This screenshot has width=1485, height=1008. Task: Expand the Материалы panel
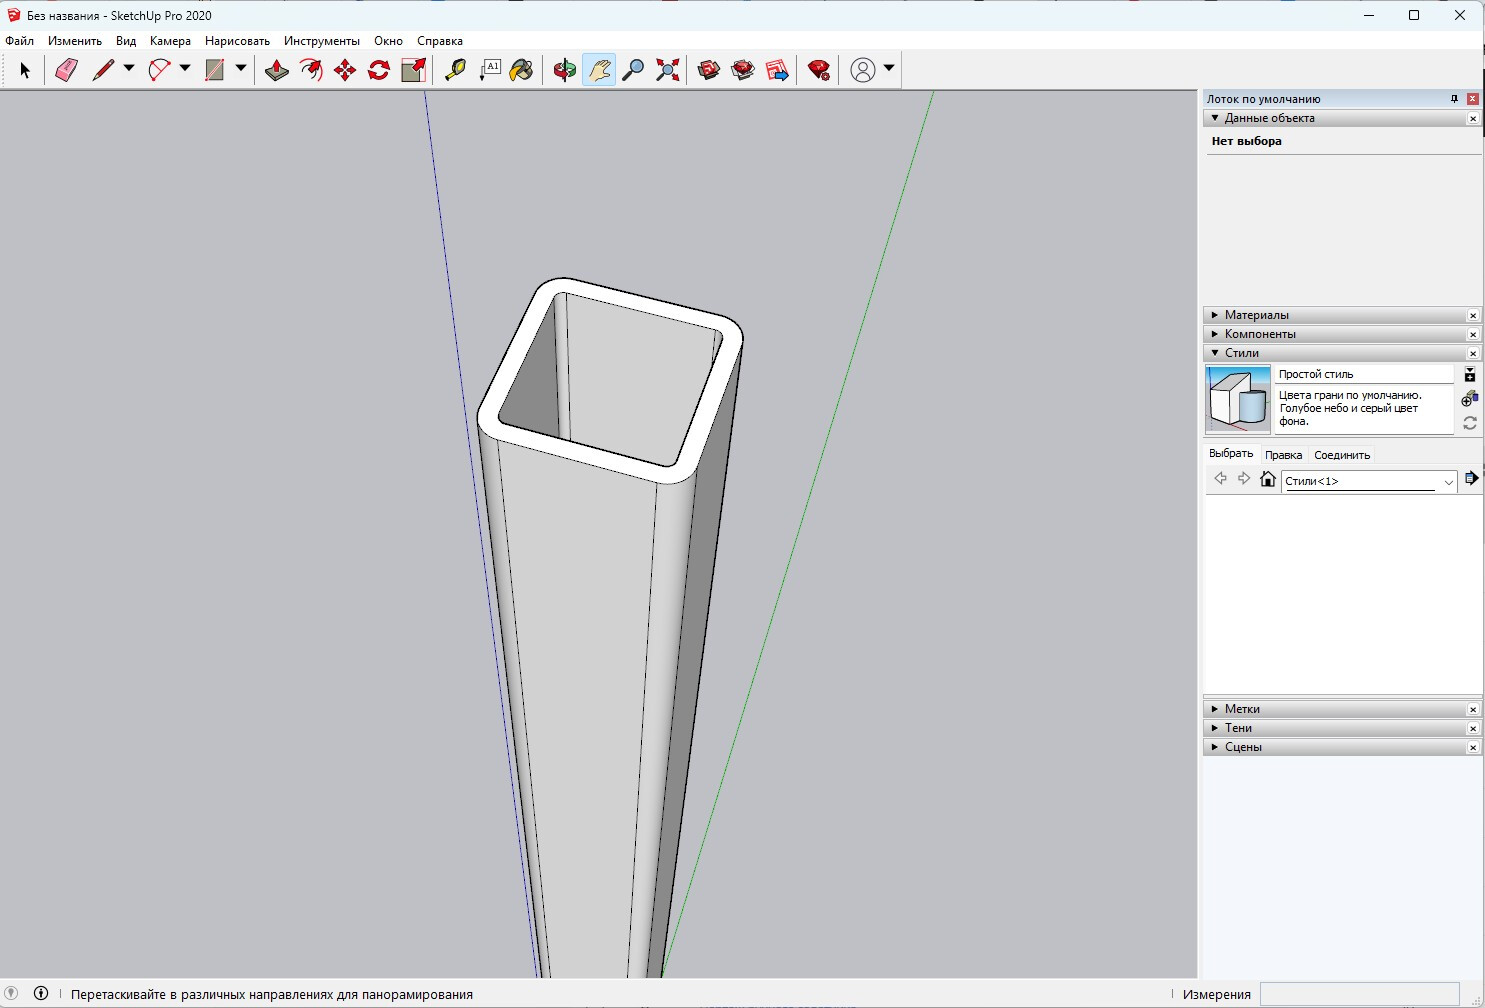pos(1215,315)
